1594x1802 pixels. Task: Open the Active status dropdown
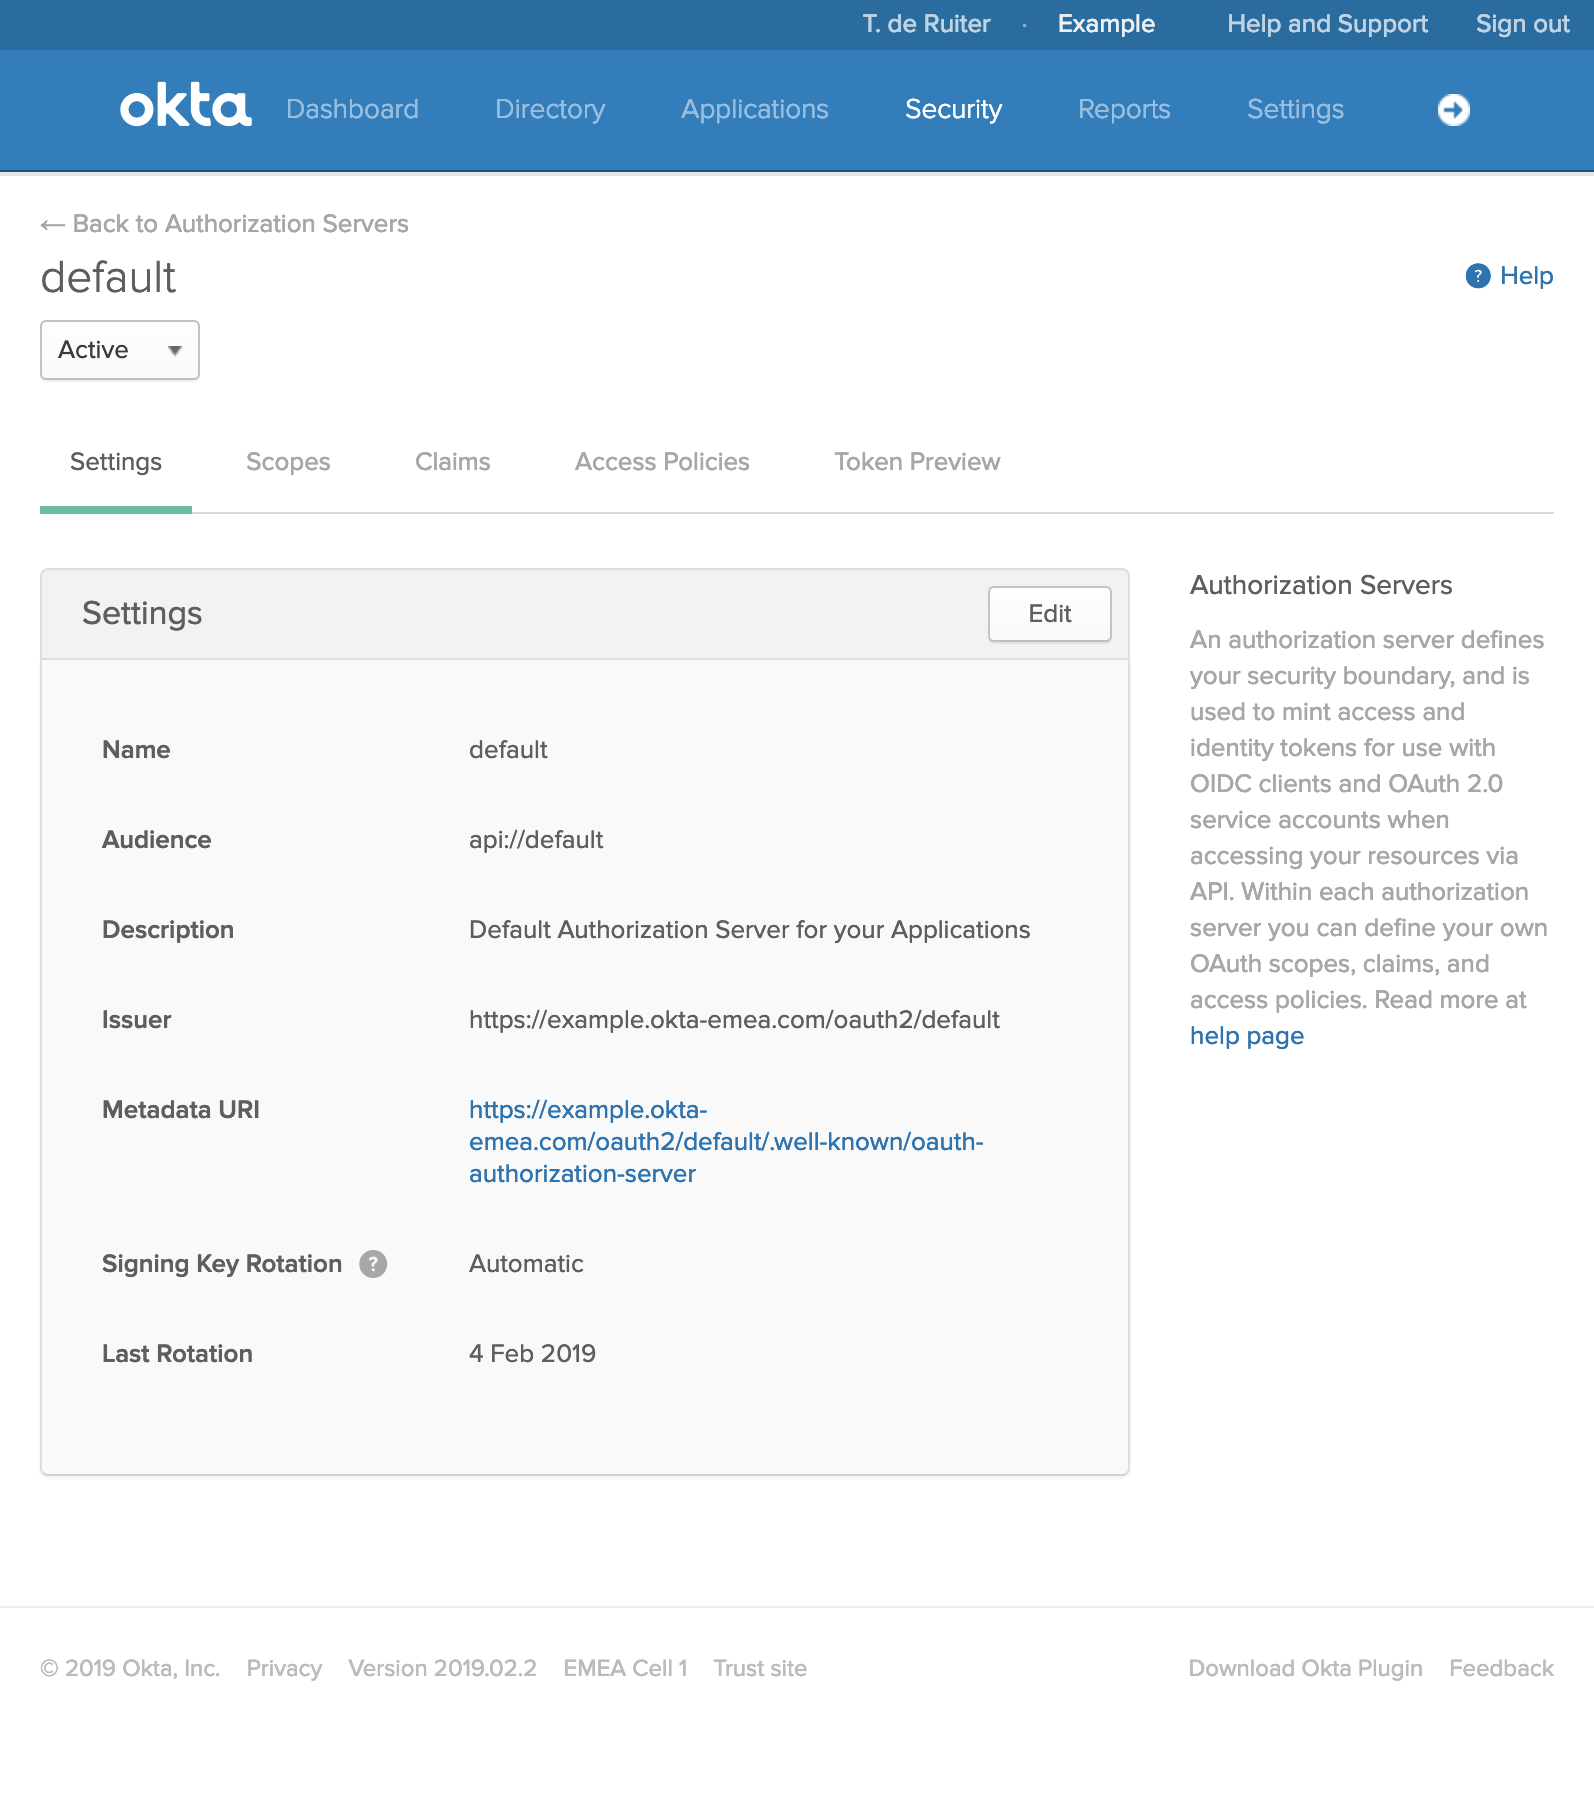tap(120, 350)
